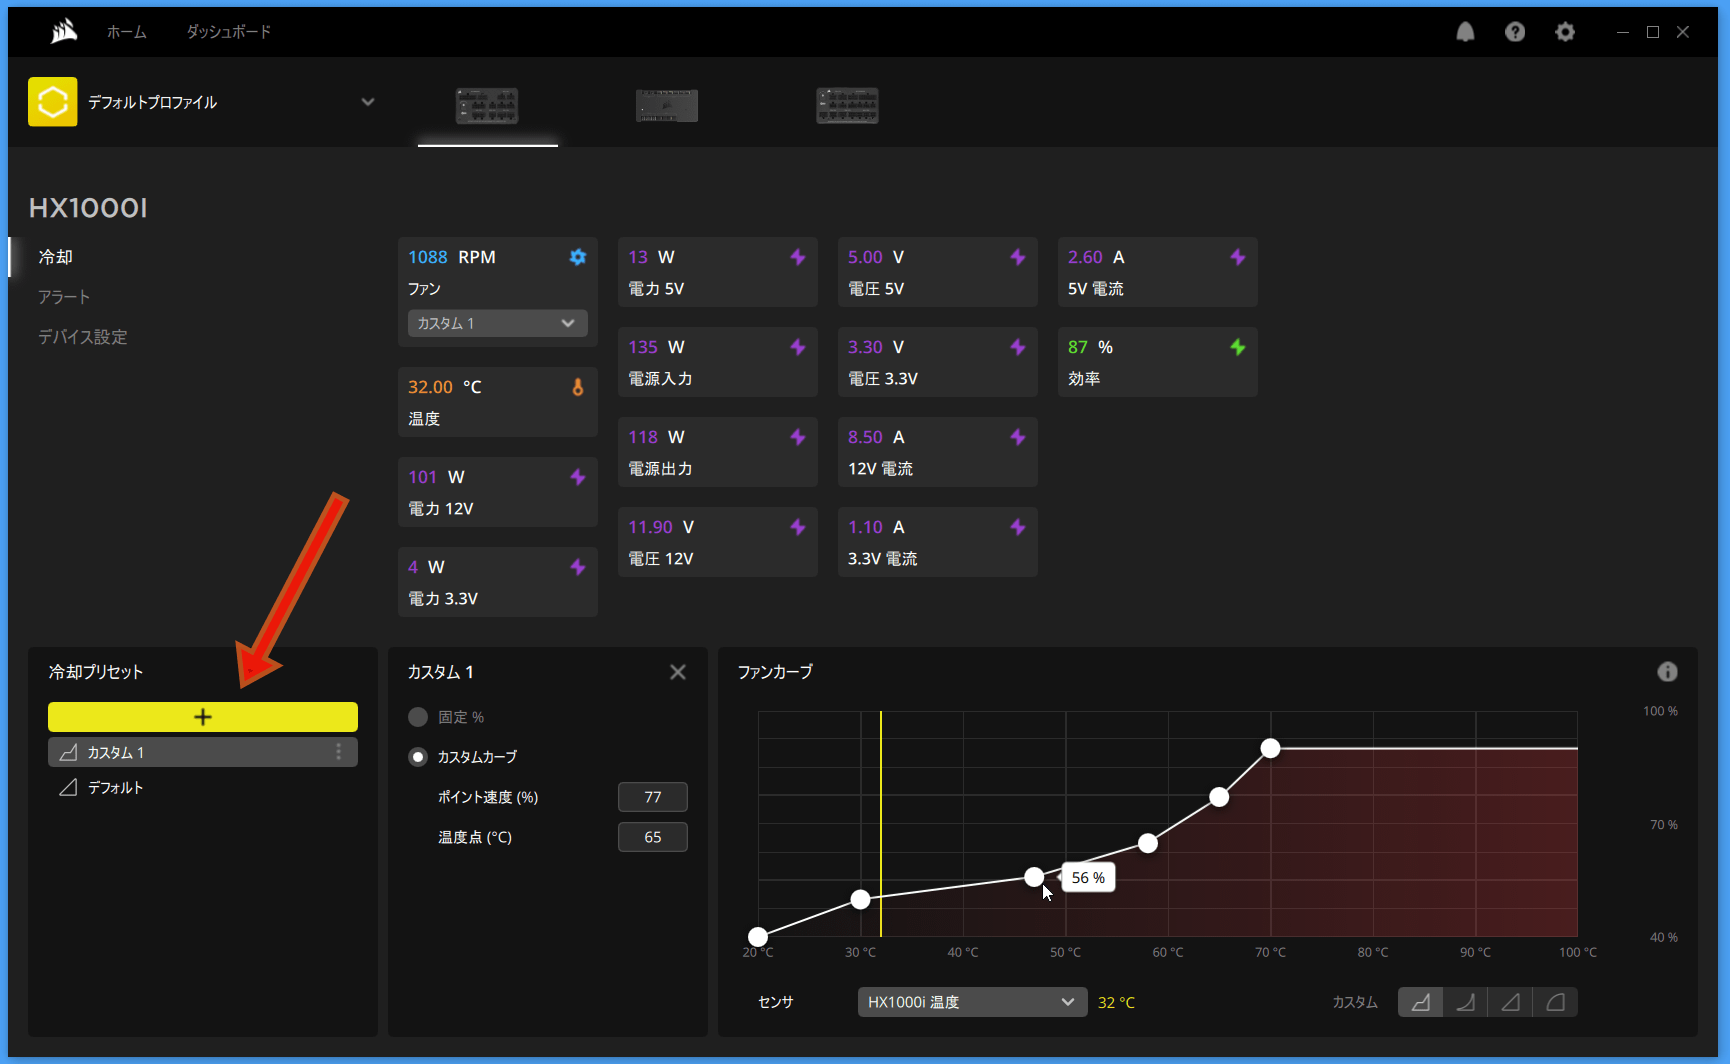
Task: Apply the second fan curve shape preset
Action: click(x=1465, y=1002)
